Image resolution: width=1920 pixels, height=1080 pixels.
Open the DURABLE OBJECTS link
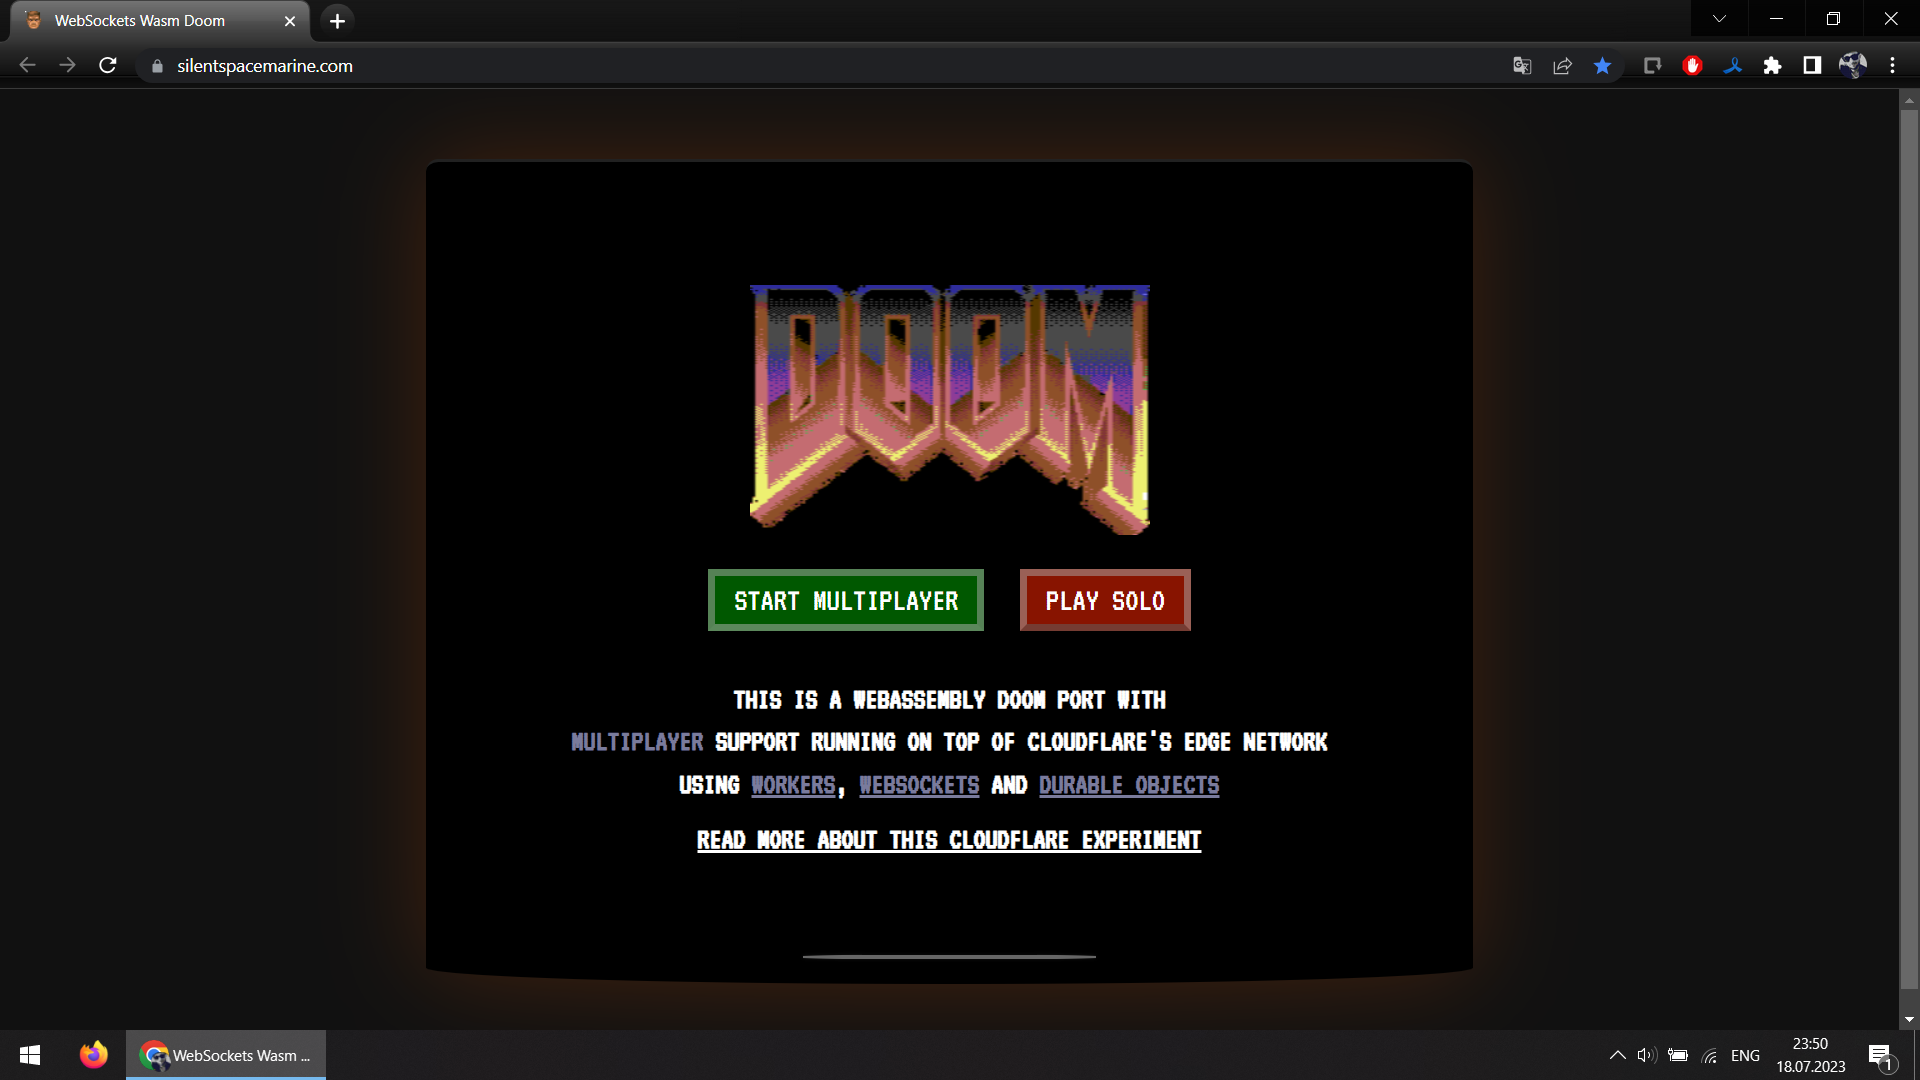[1129, 785]
